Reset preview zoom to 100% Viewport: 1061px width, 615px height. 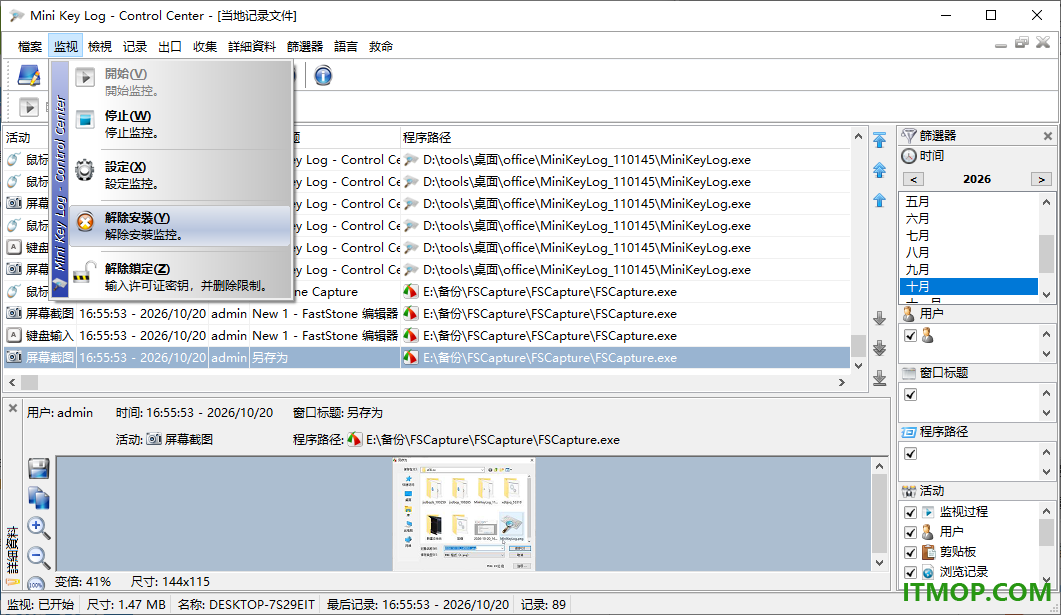(x=36, y=583)
